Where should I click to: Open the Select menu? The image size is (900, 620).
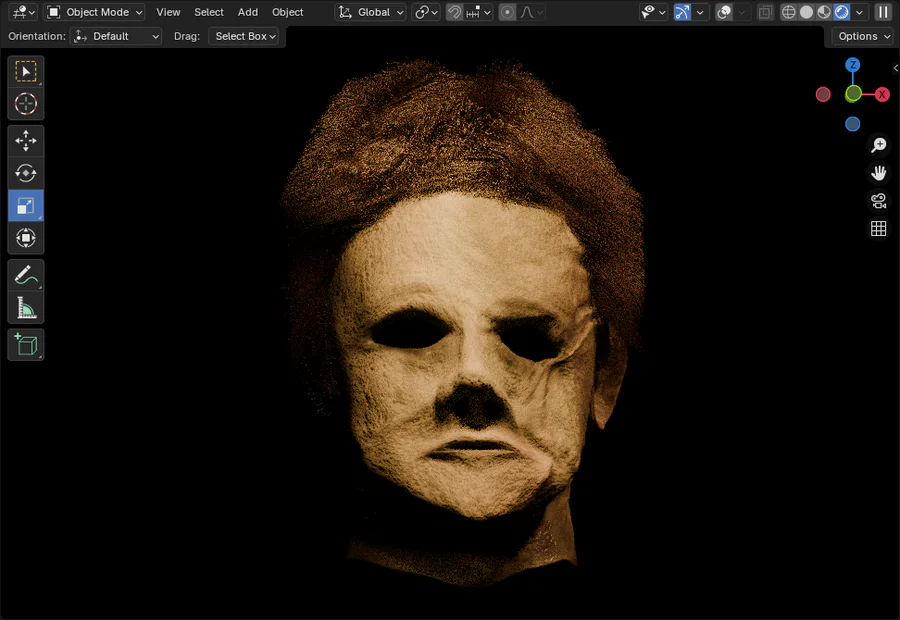(209, 12)
